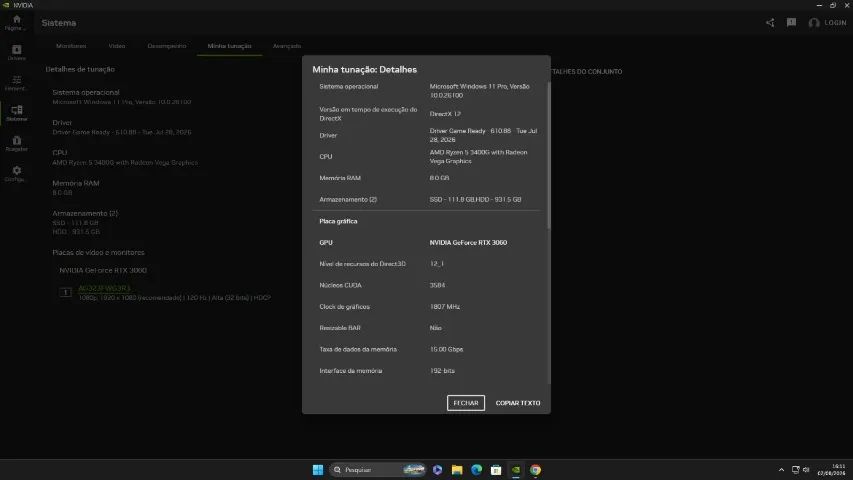The width and height of the screenshot is (853, 480).
Task: Show hidden system tray icons chevron
Action: click(781, 470)
